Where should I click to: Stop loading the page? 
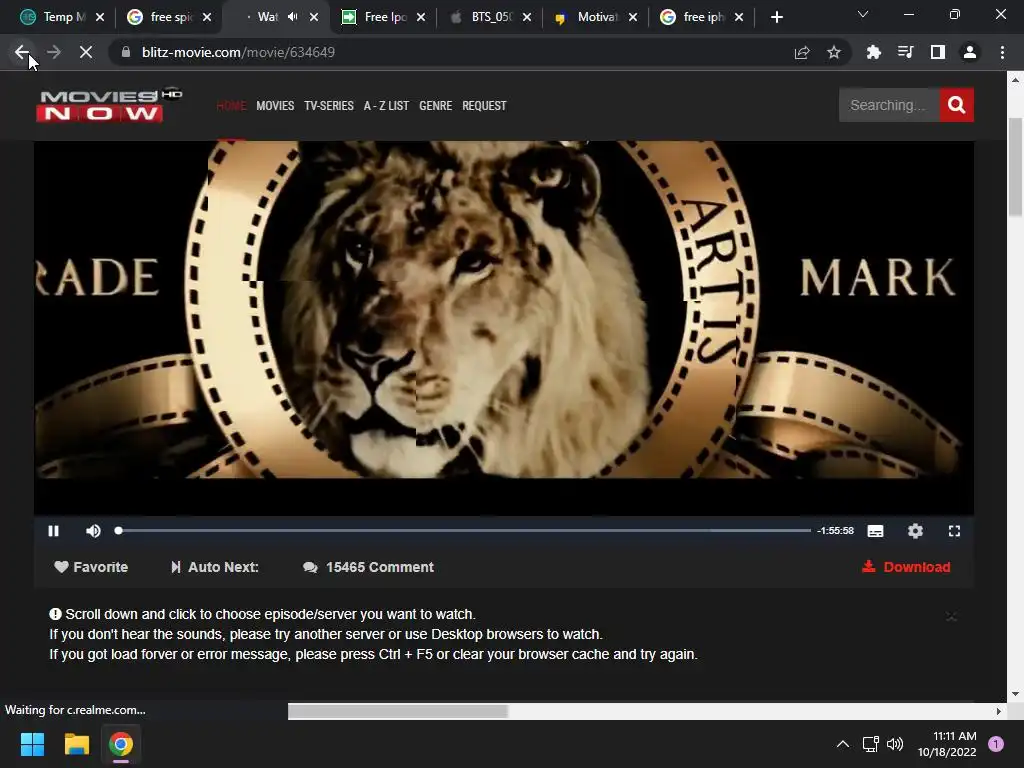(x=86, y=52)
